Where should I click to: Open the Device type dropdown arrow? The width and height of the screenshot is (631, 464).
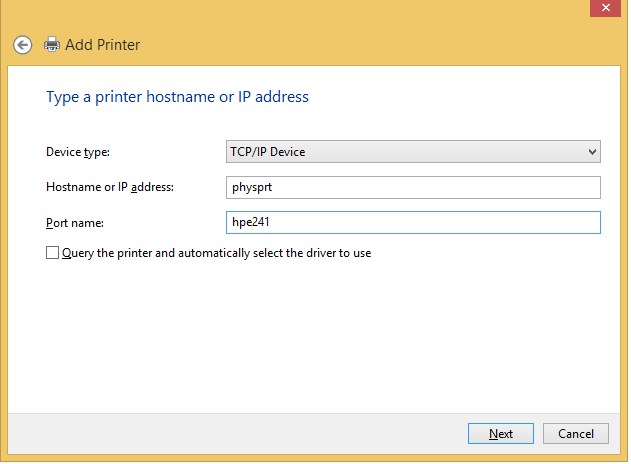pyautogui.click(x=592, y=152)
